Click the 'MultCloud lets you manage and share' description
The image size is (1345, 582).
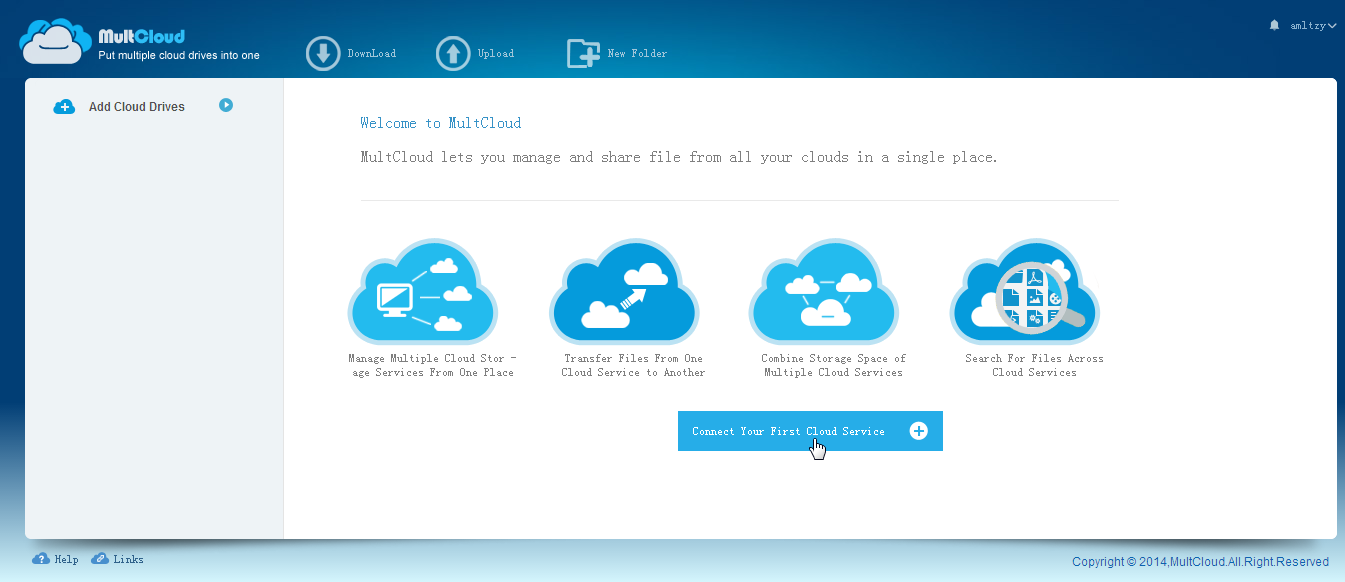679,157
